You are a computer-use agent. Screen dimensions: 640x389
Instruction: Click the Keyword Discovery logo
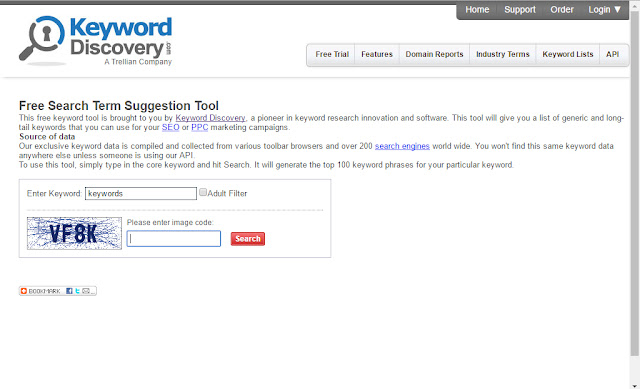pyautogui.click(x=96, y=41)
